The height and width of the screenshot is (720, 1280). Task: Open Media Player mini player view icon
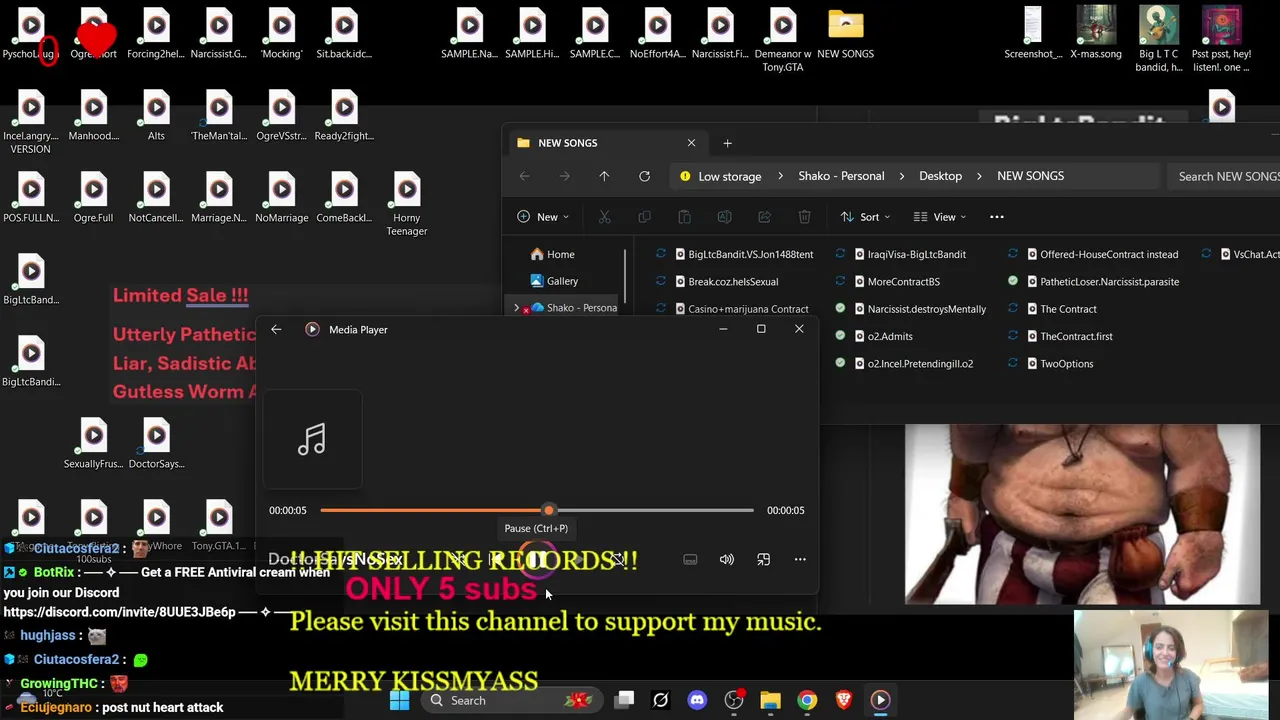(763, 560)
